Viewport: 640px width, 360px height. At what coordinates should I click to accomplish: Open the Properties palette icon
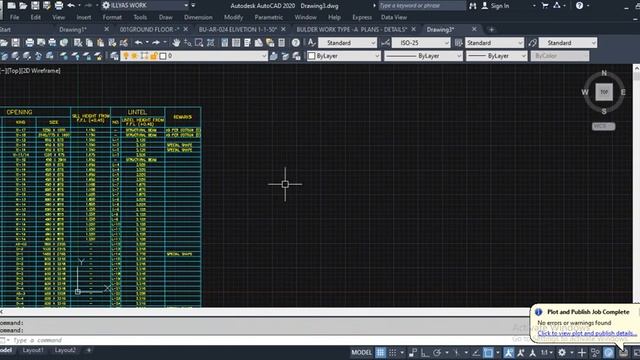click(x=224, y=42)
